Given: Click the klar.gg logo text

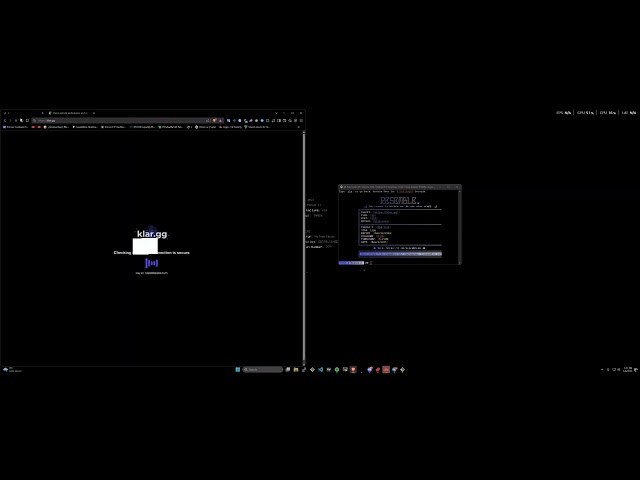Looking at the screenshot, I should point(152,234).
